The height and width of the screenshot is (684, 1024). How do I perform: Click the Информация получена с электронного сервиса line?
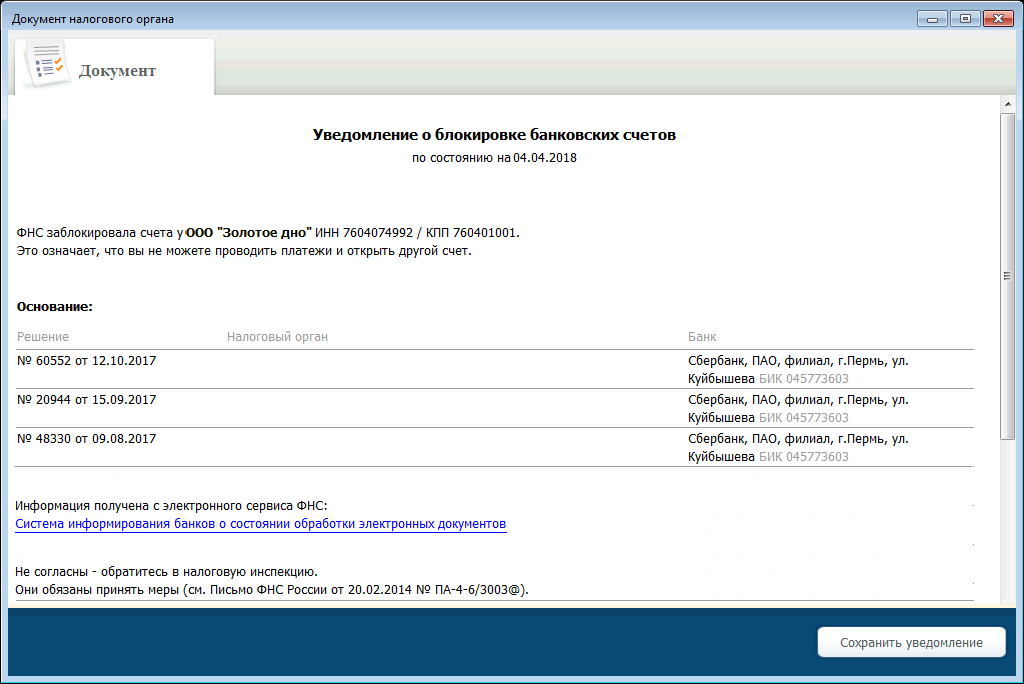[171, 506]
